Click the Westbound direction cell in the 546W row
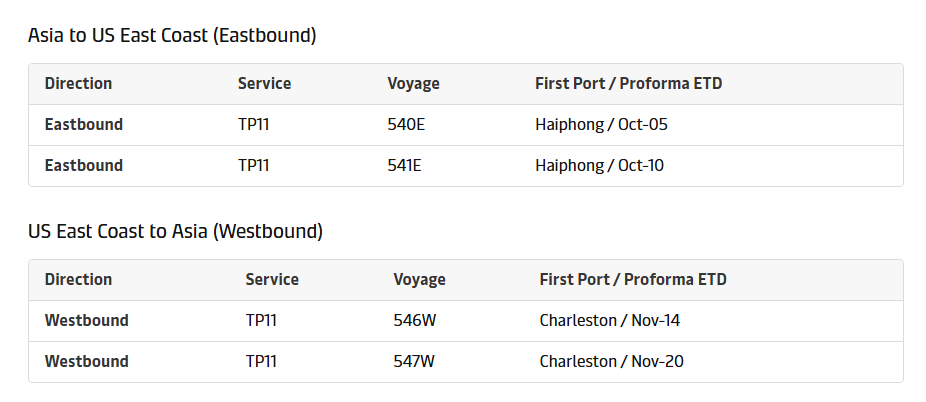Screen dimensions: 926x402 point(87,321)
